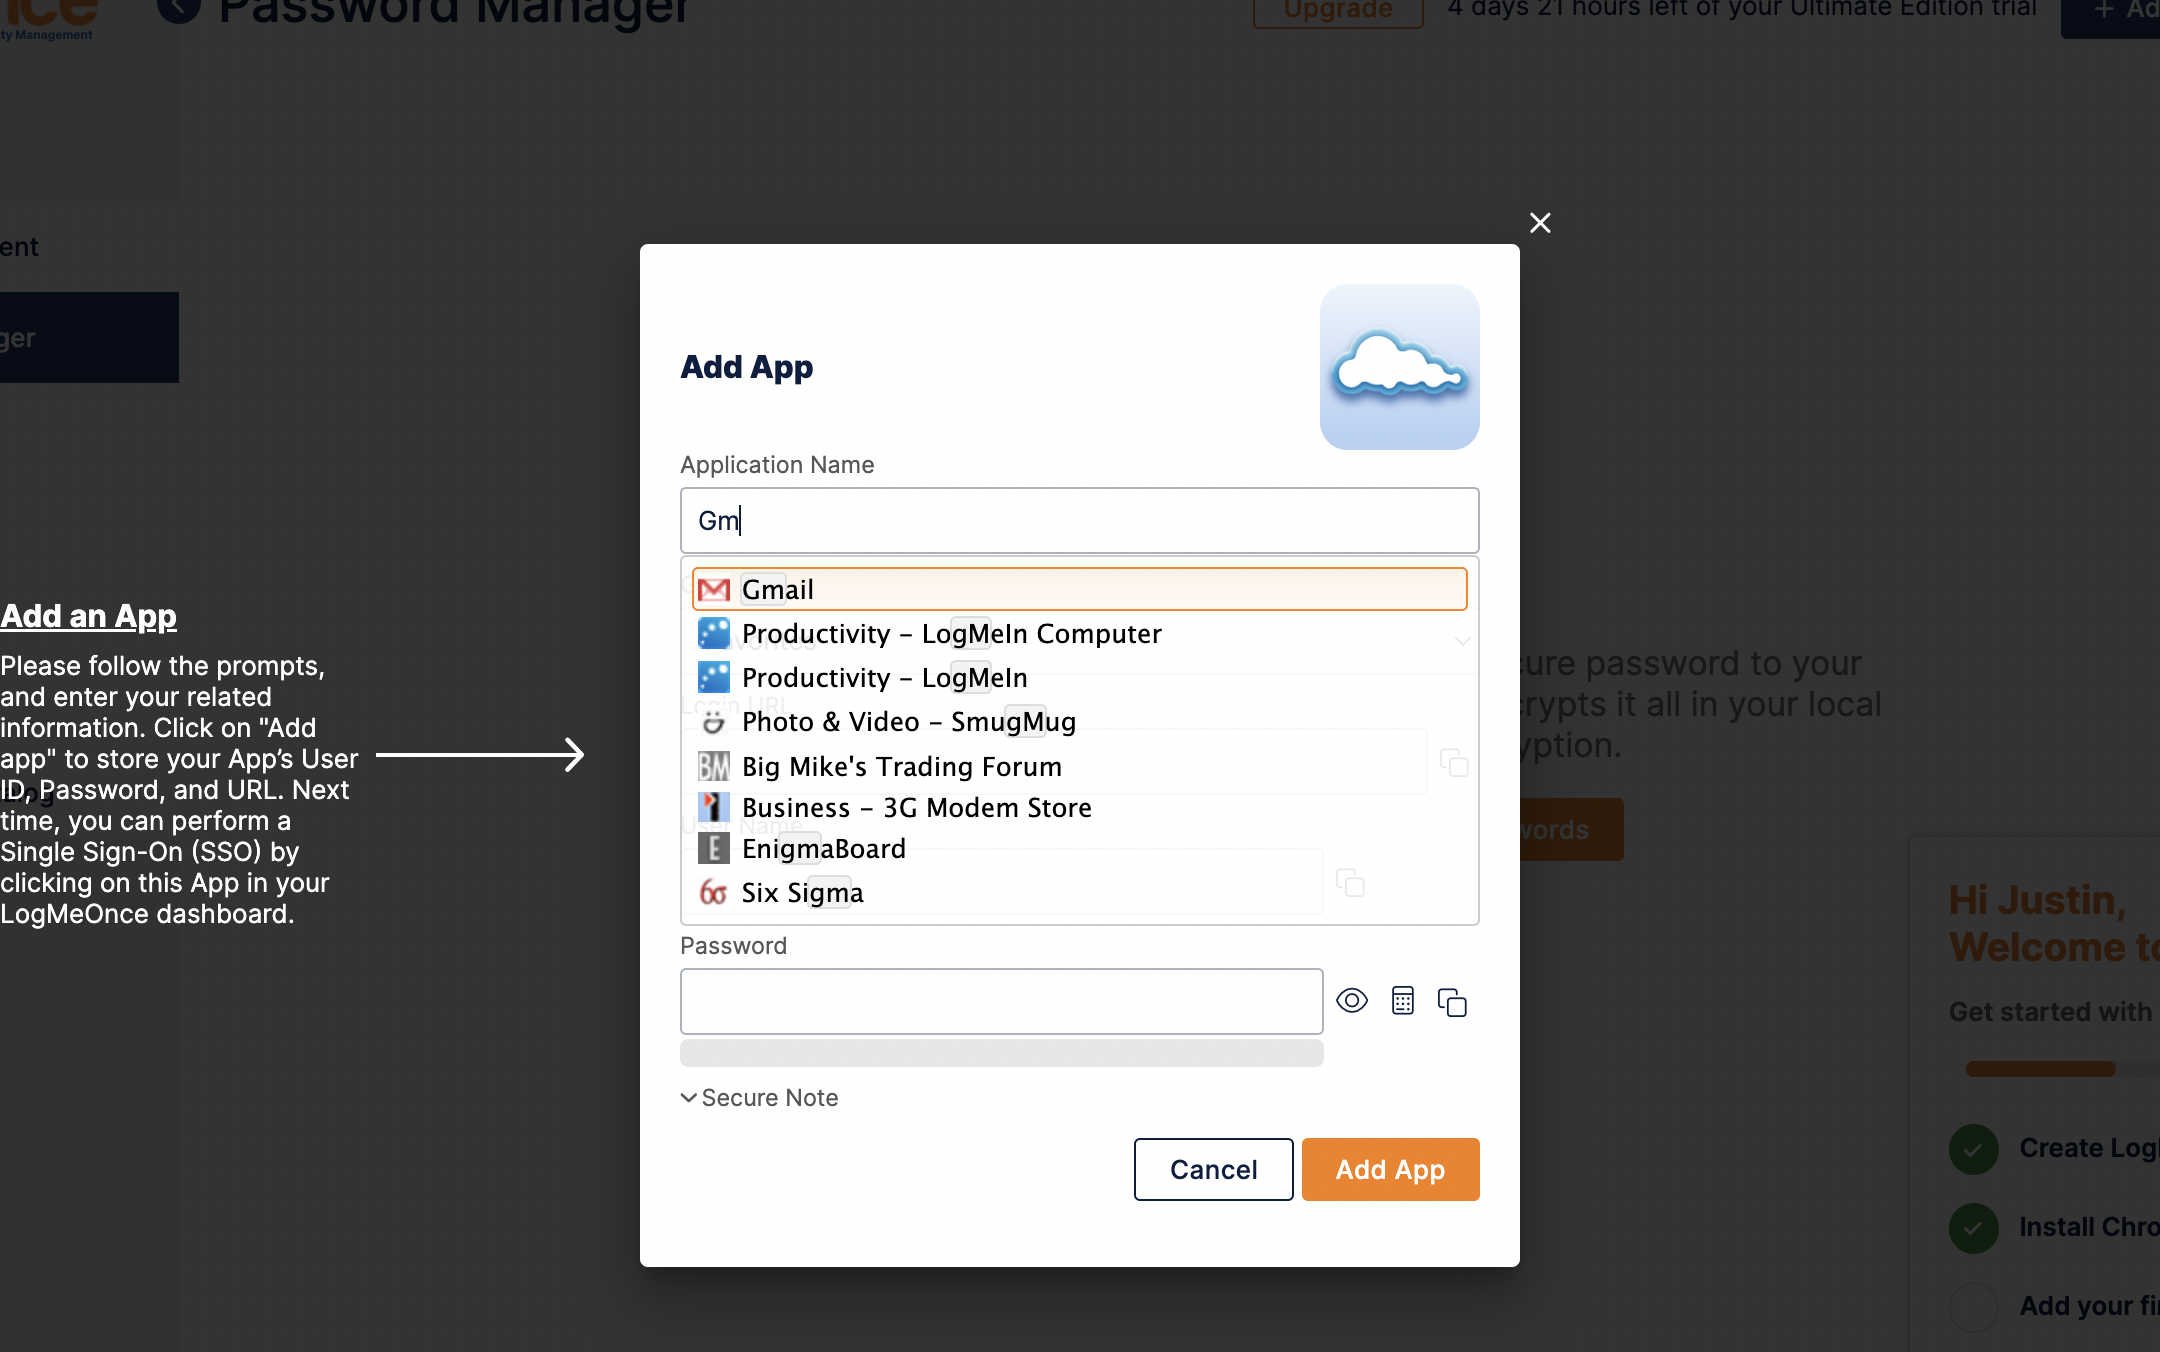
Task: Select Business – 3G Modem Store entry
Action: point(1079,807)
